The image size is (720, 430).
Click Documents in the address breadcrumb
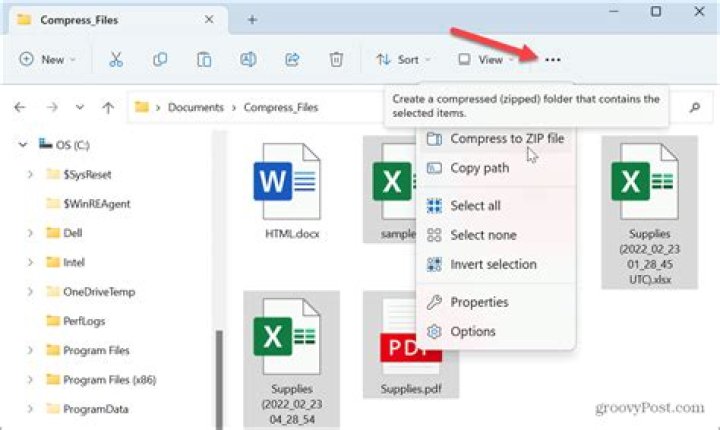[195, 107]
